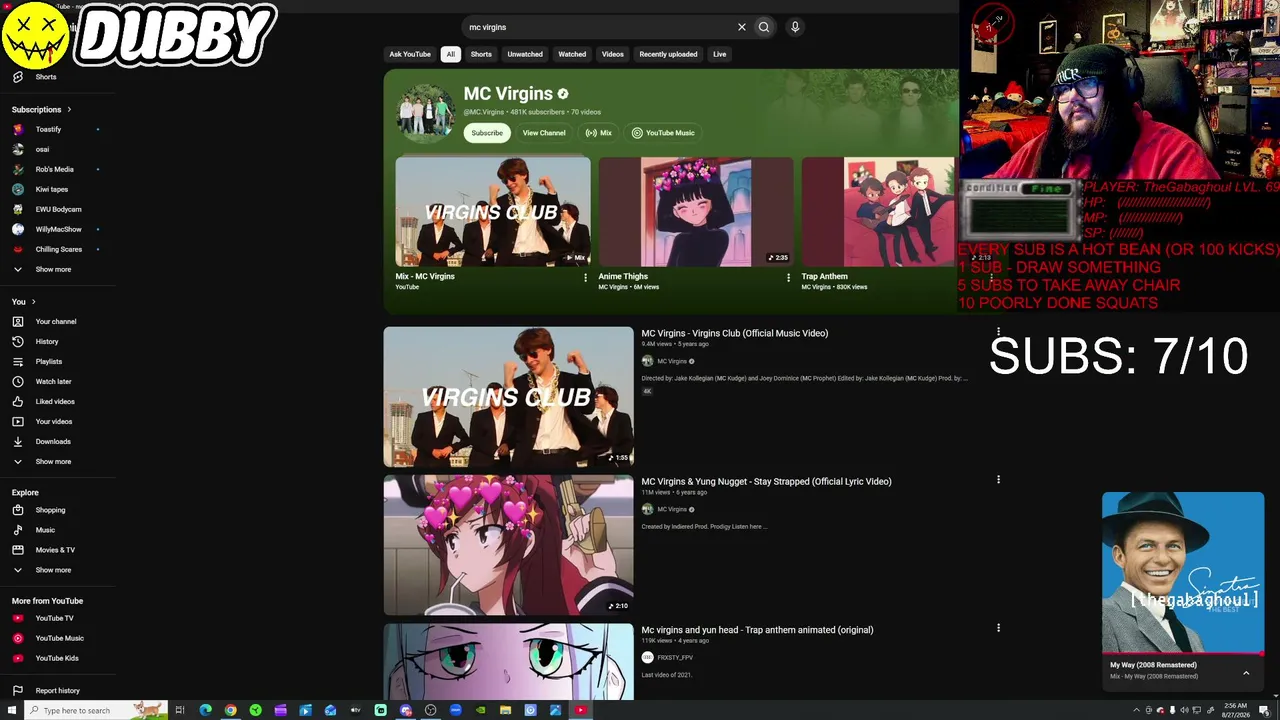Viewport: 1280px width, 720px height.
Task: Open options for the Mix - MC Virgins card
Action: tap(586, 277)
